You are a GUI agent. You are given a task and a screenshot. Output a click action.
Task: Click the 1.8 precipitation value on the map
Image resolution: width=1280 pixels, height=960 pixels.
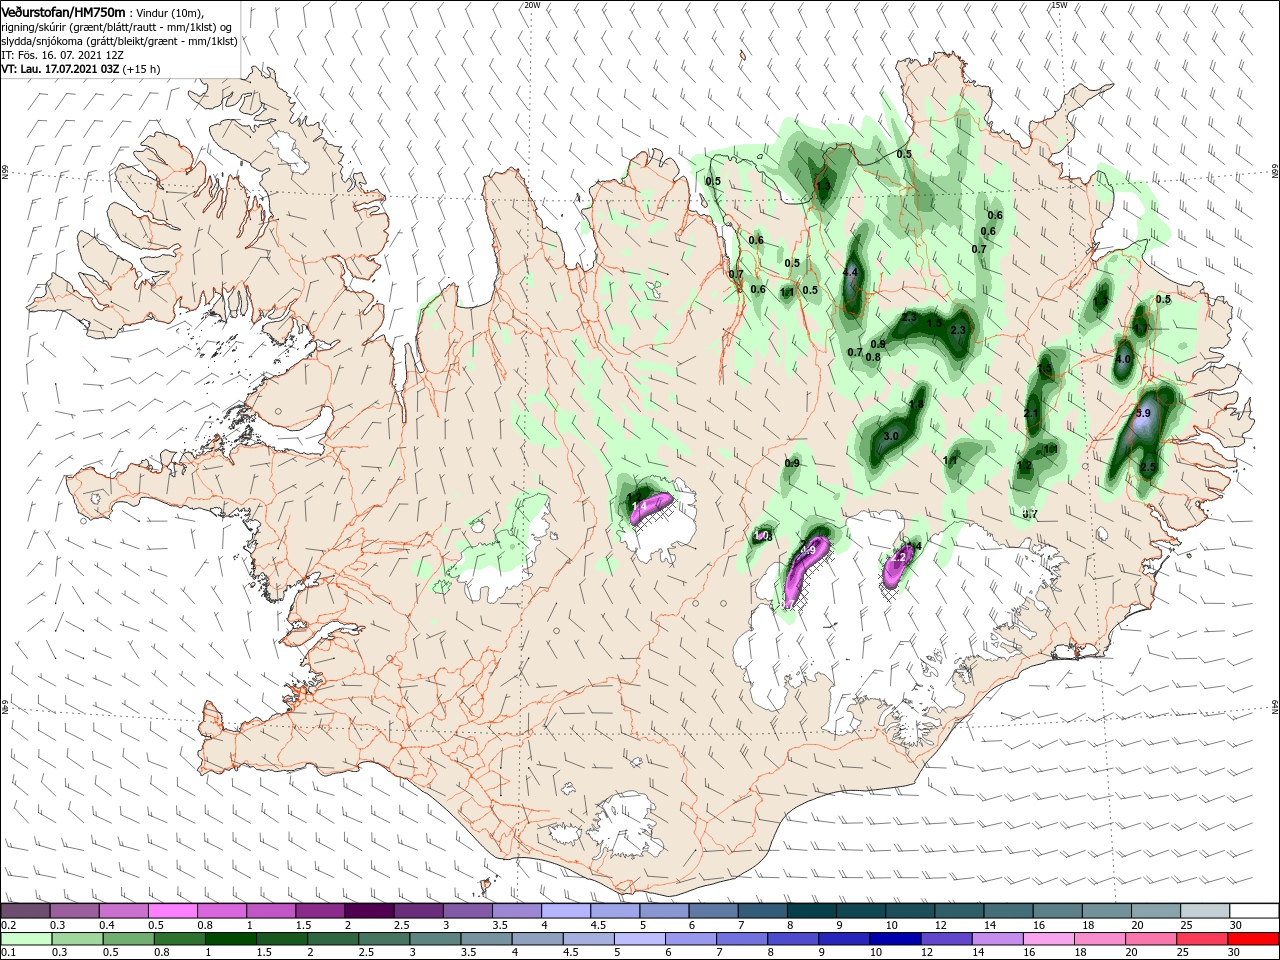[916, 404]
